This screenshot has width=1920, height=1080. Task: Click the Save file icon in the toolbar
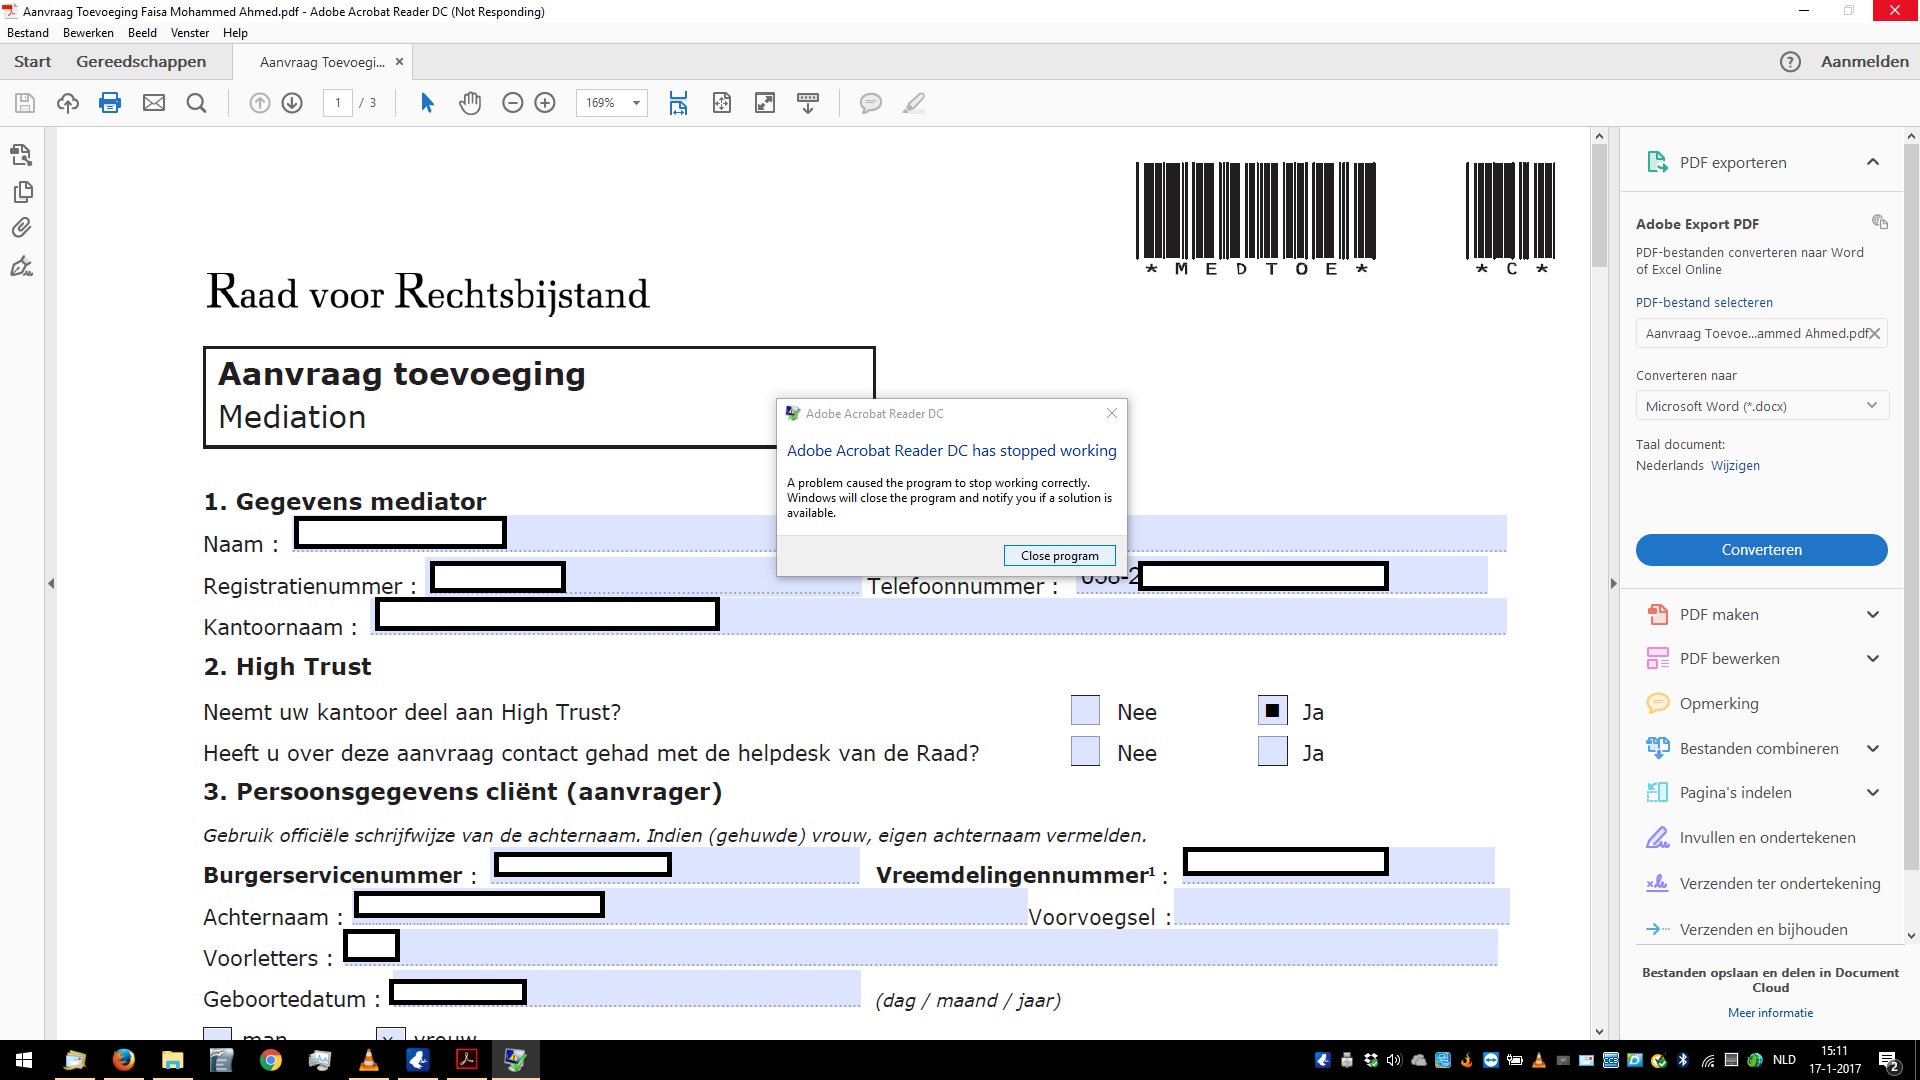[25, 103]
